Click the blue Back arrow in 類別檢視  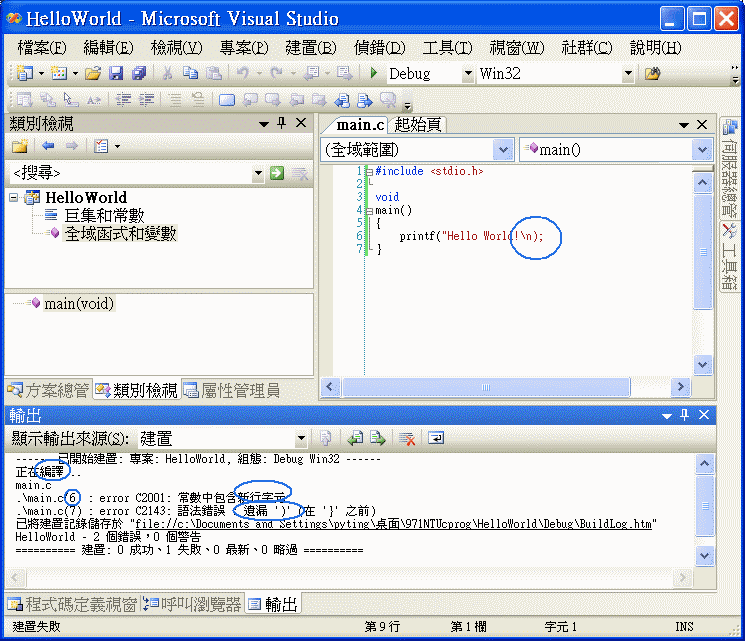[x=48, y=146]
